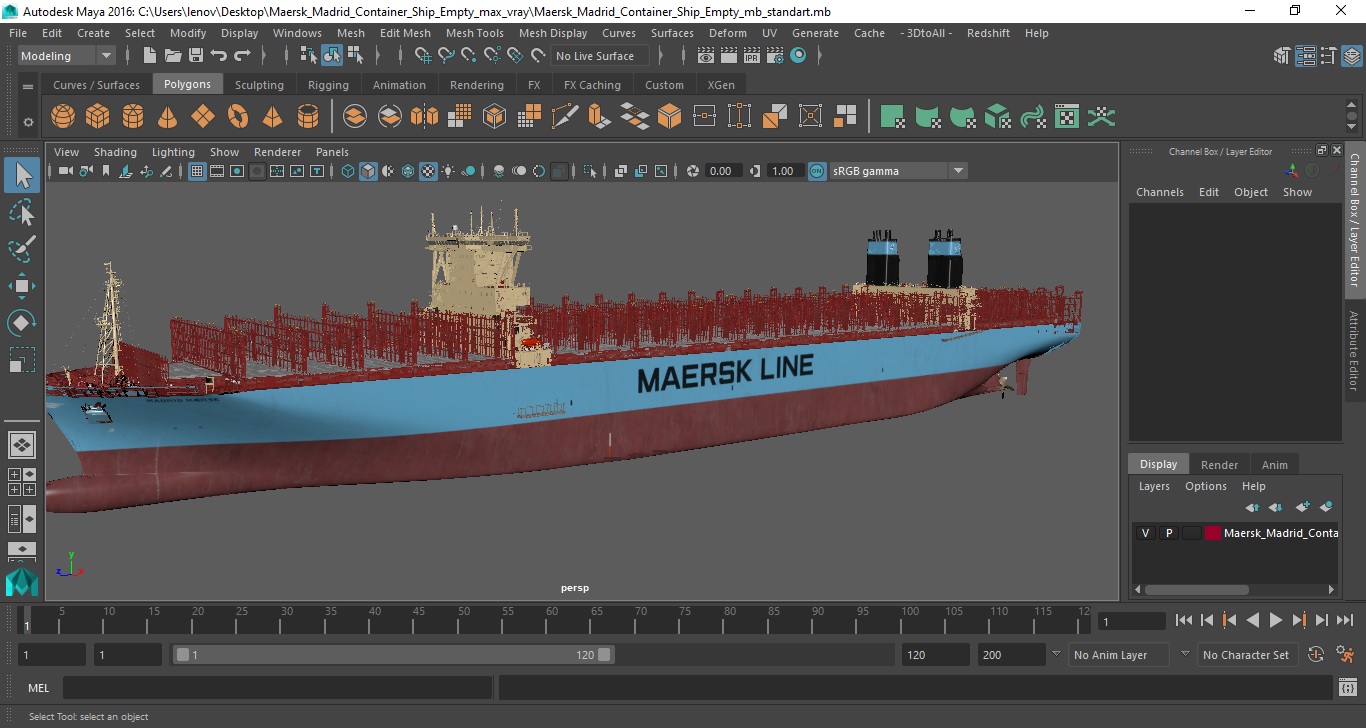This screenshot has height=728, width=1366.
Task: Activate the Select tool in the toolbox
Action: pos(22,176)
